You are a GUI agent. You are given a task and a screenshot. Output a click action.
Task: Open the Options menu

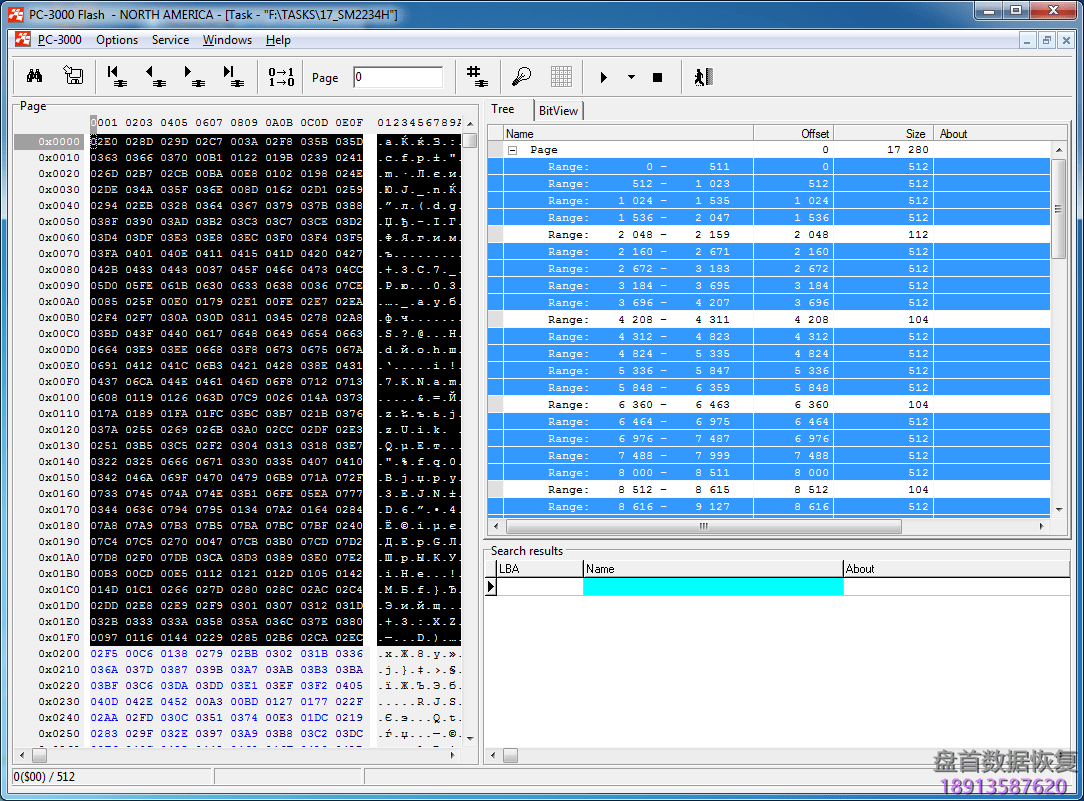[x=117, y=40]
